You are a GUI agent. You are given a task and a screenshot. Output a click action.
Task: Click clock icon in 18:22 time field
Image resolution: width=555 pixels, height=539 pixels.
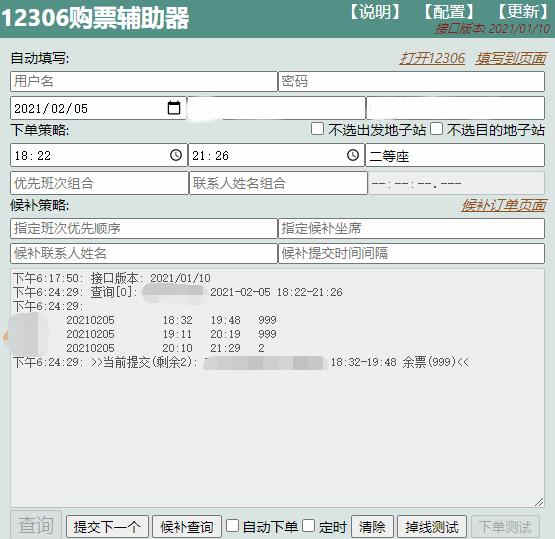click(176, 155)
